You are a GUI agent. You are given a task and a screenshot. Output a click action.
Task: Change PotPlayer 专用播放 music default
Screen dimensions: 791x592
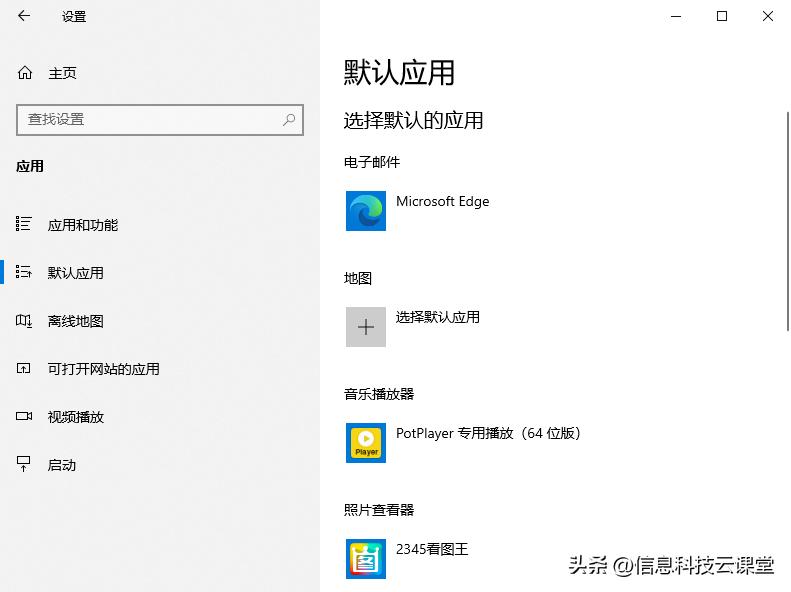point(488,433)
